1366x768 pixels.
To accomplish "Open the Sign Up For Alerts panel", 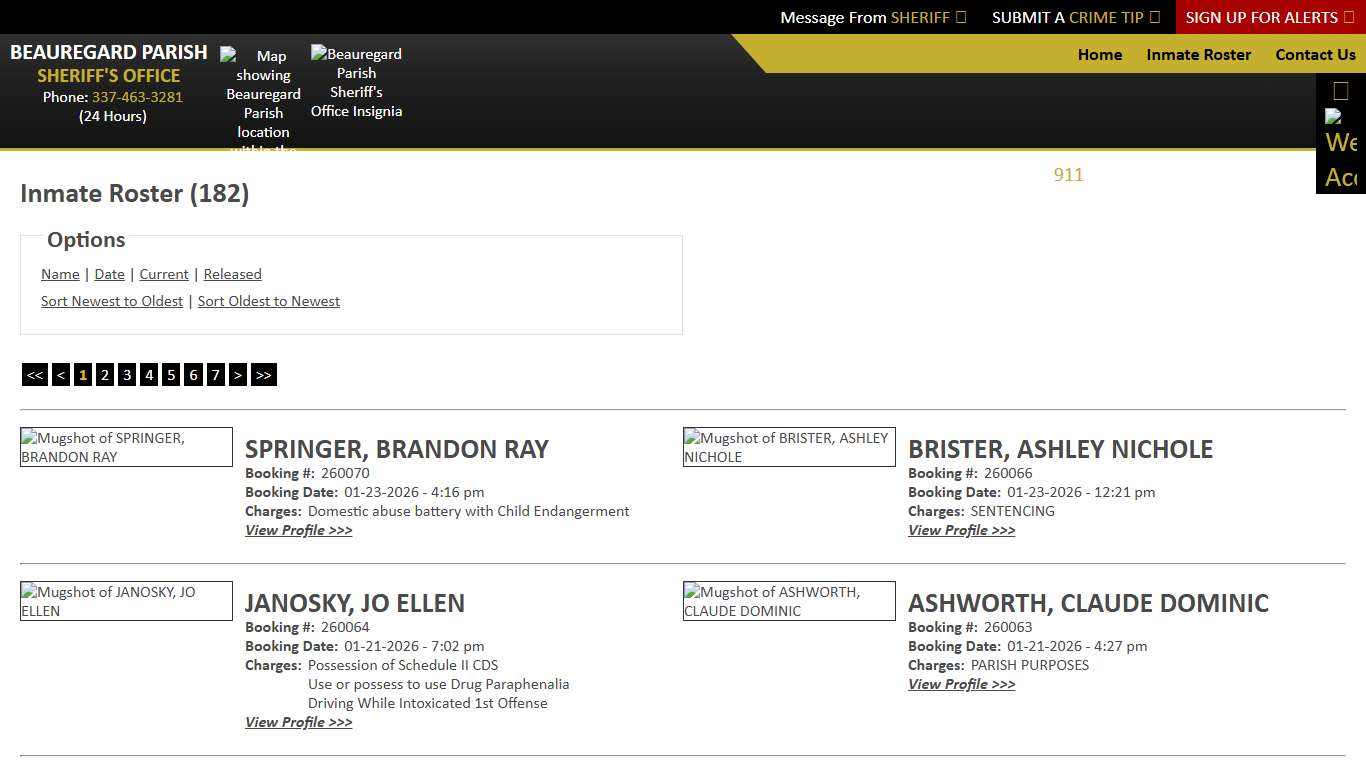I will coord(1268,17).
